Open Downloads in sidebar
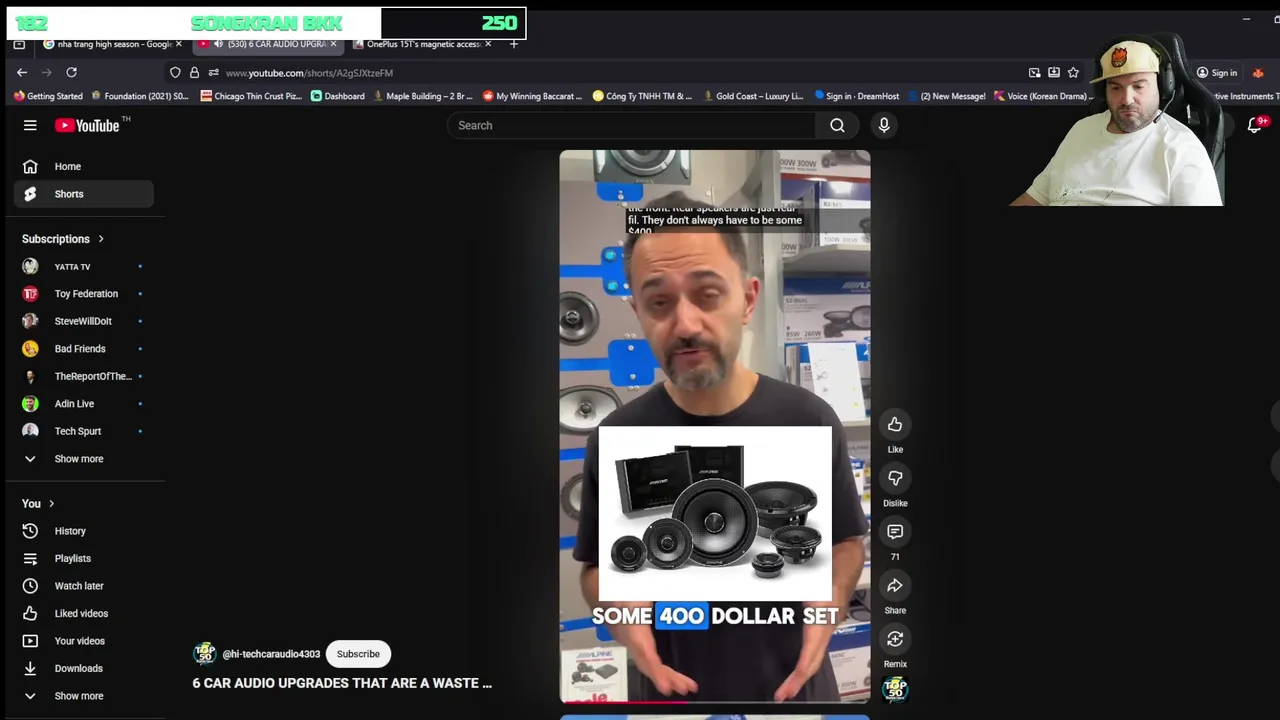The width and height of the screenshot is (1280, 720). [84, 669]
